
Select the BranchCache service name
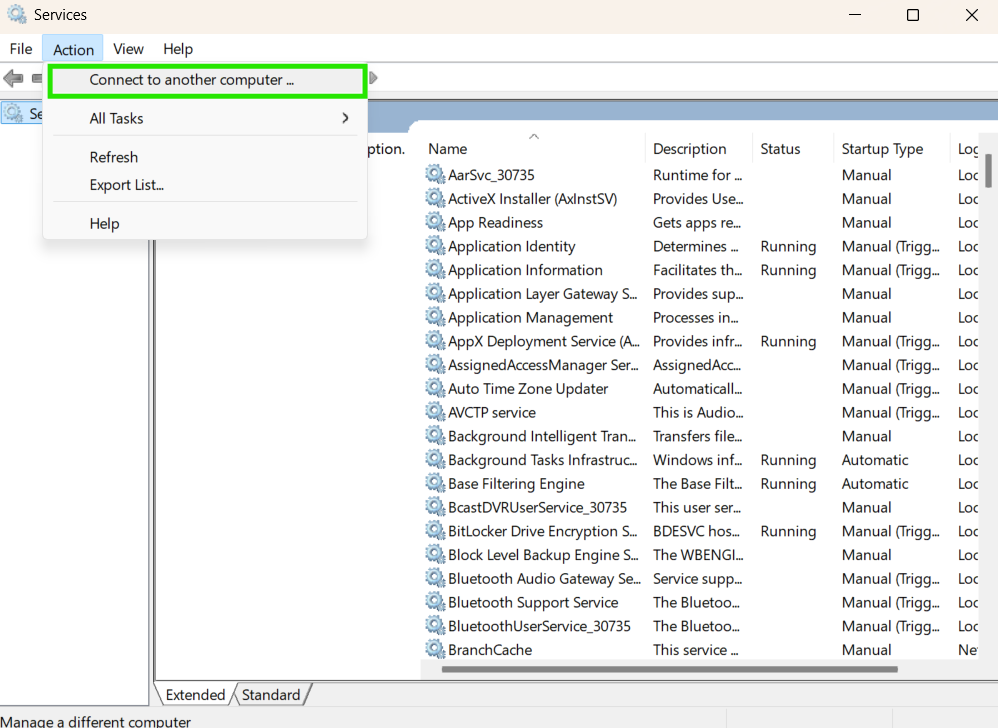point(489,650)
